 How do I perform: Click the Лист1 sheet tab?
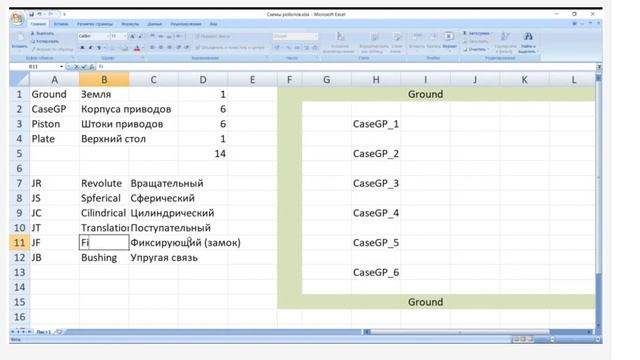[44, 332]
